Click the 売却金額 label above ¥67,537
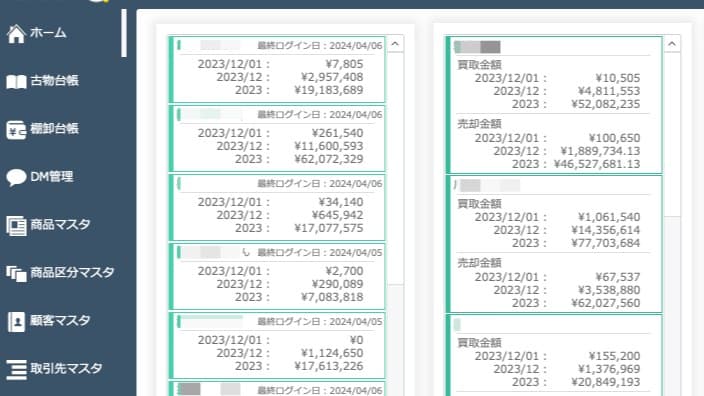This screenshot has width=704, height=396. pyautogui.click(x=479, y=264)
